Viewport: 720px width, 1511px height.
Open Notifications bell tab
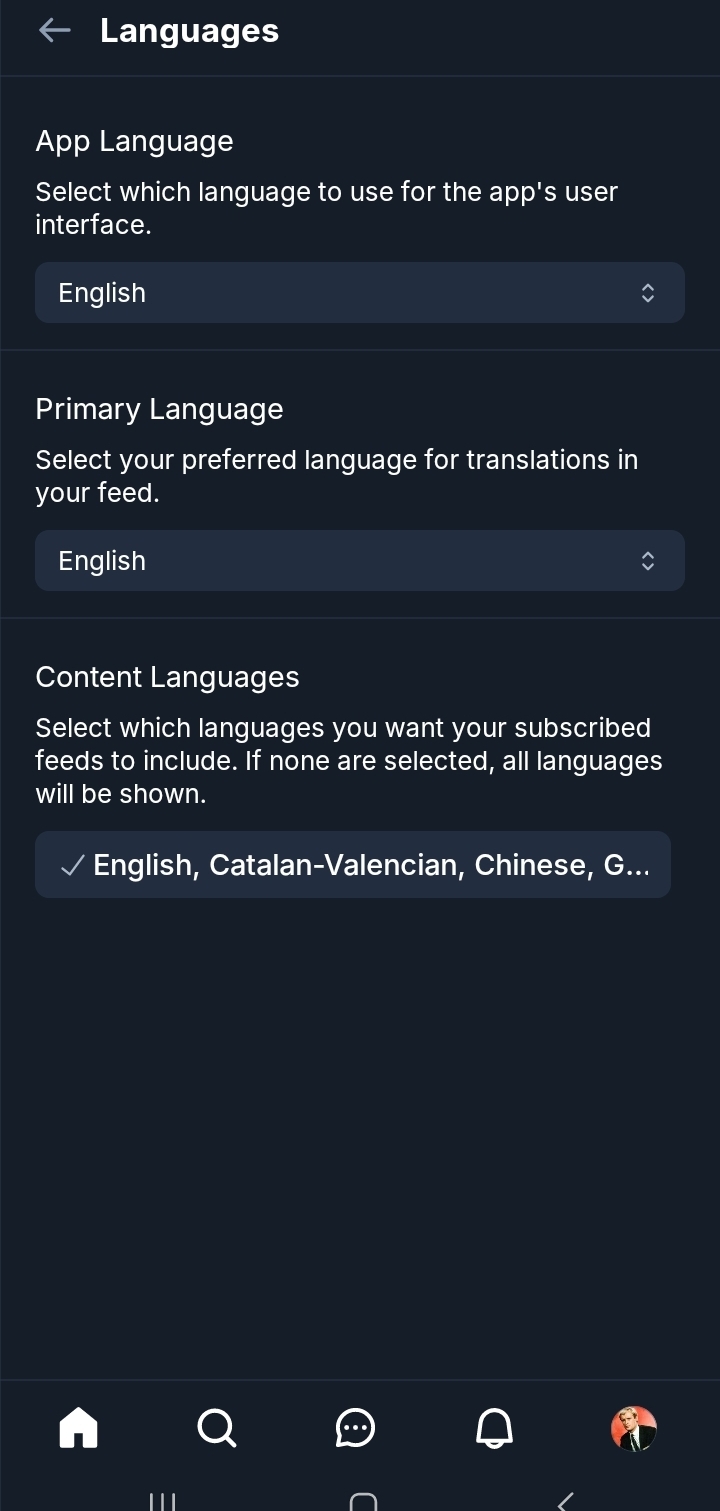tap(494, 1427)
